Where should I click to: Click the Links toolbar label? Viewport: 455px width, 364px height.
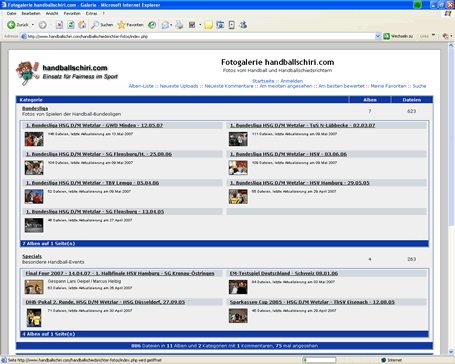click(x=424, y=36)
